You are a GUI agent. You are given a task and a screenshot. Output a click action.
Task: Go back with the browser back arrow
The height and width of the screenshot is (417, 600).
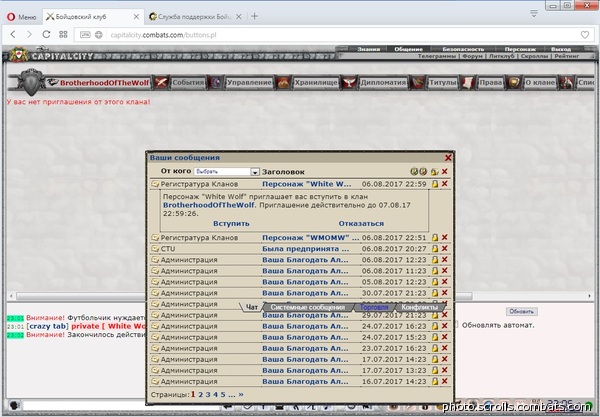(13, 34)
